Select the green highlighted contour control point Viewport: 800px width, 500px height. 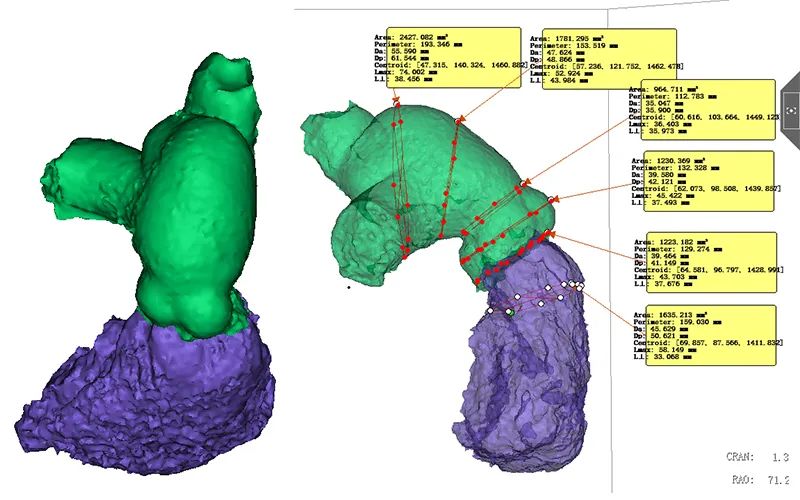tap(509, 313)
